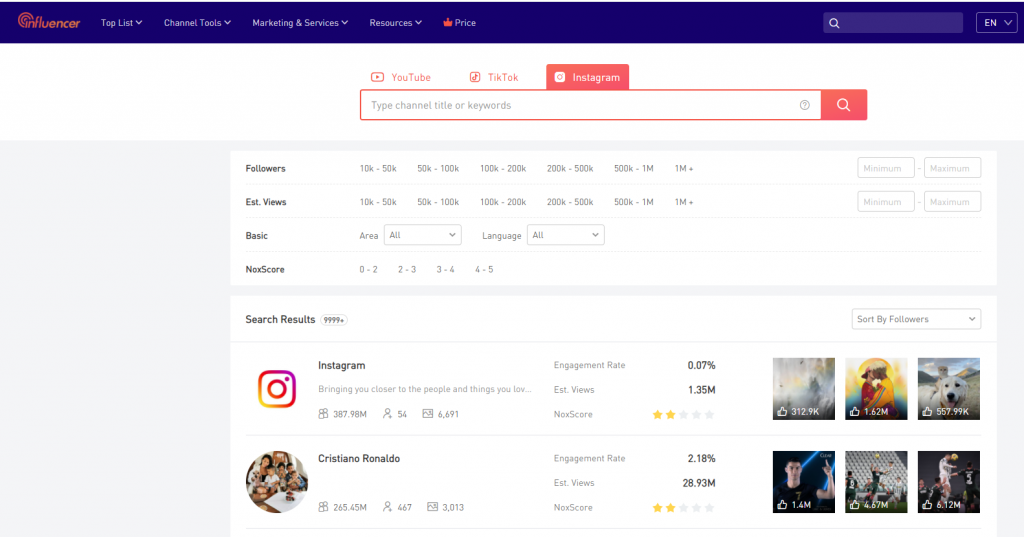
Task: Click the Followers Minimum input
Action: pyautogui.click(x=886, y=168)
